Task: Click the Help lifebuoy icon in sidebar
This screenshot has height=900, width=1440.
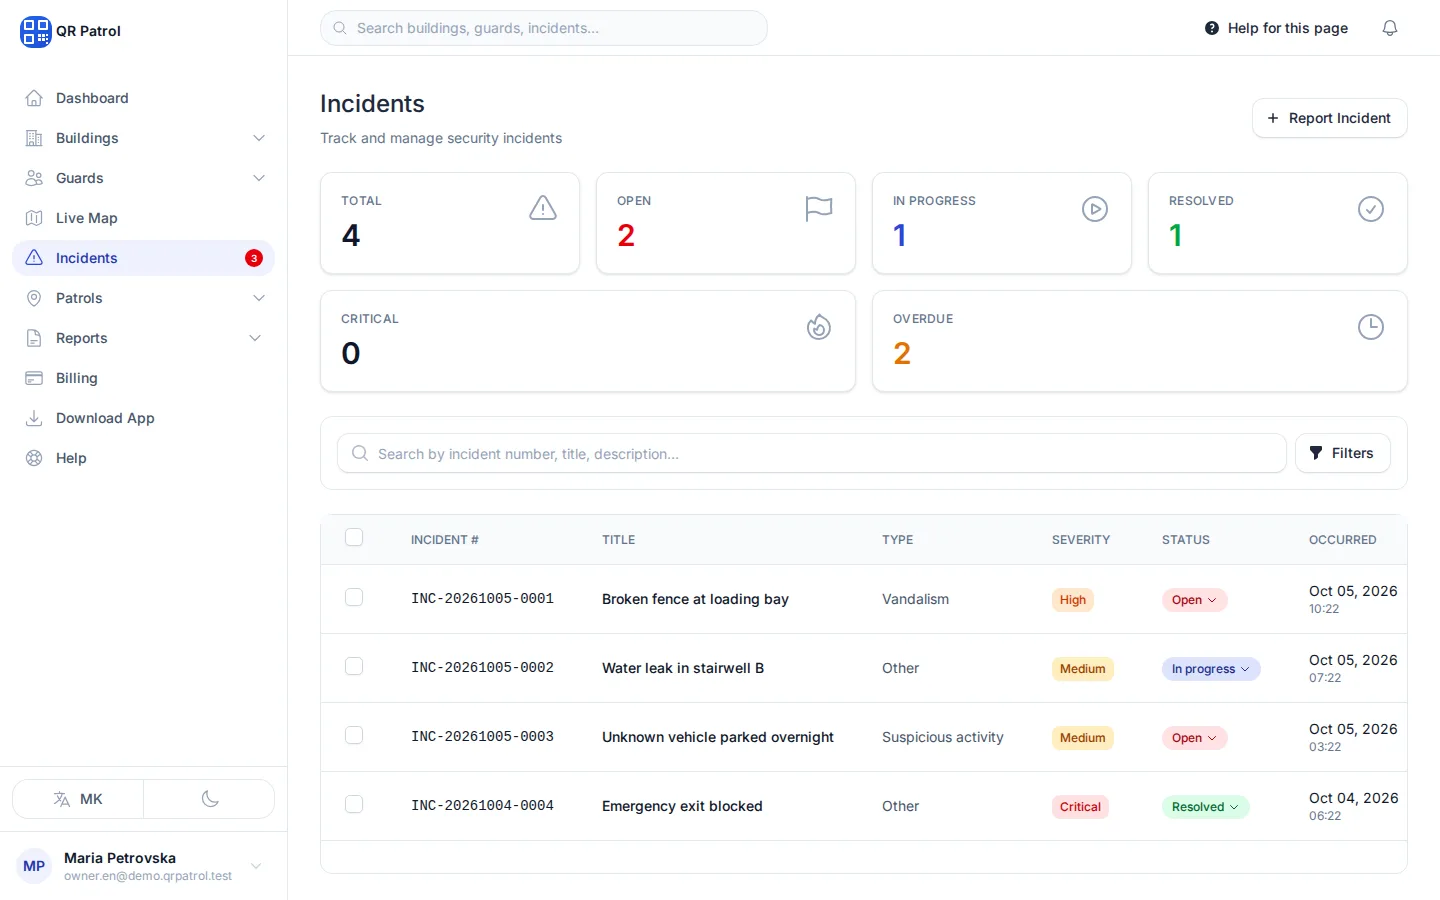Action: (x=34, y=458)
